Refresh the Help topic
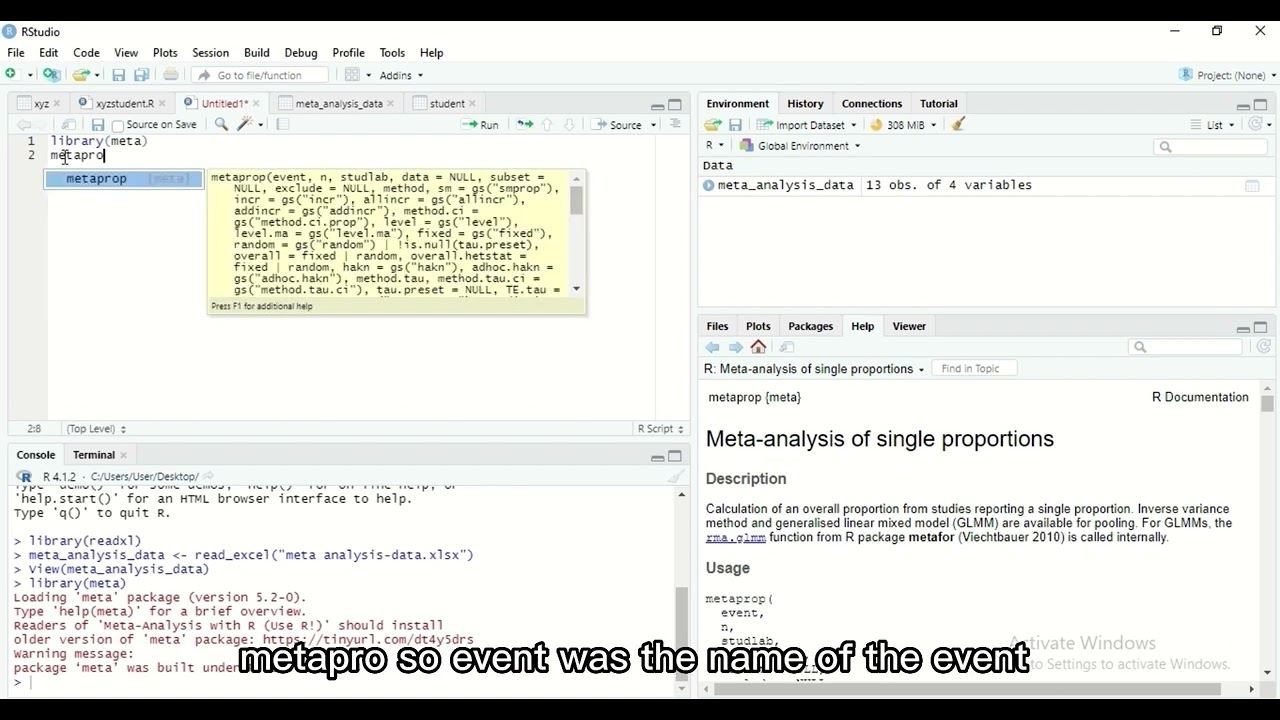Image resolution: width=1280 pixels, height=720 pixels. 1264,347
